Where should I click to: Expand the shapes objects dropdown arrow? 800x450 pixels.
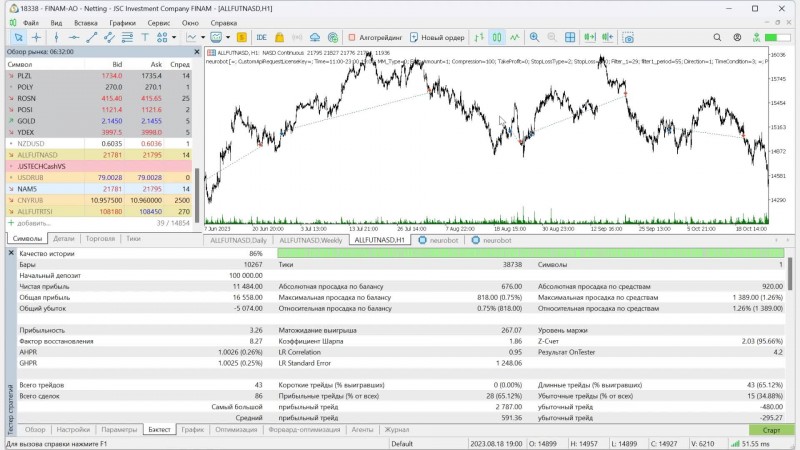tap(174, 37)
